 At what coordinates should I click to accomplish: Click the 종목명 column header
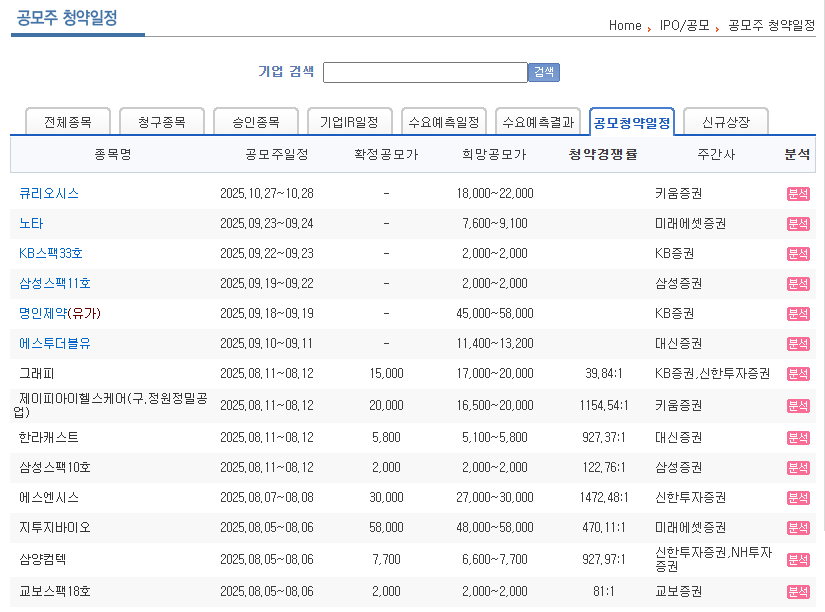pyautogui.click(x=113, y=154)
